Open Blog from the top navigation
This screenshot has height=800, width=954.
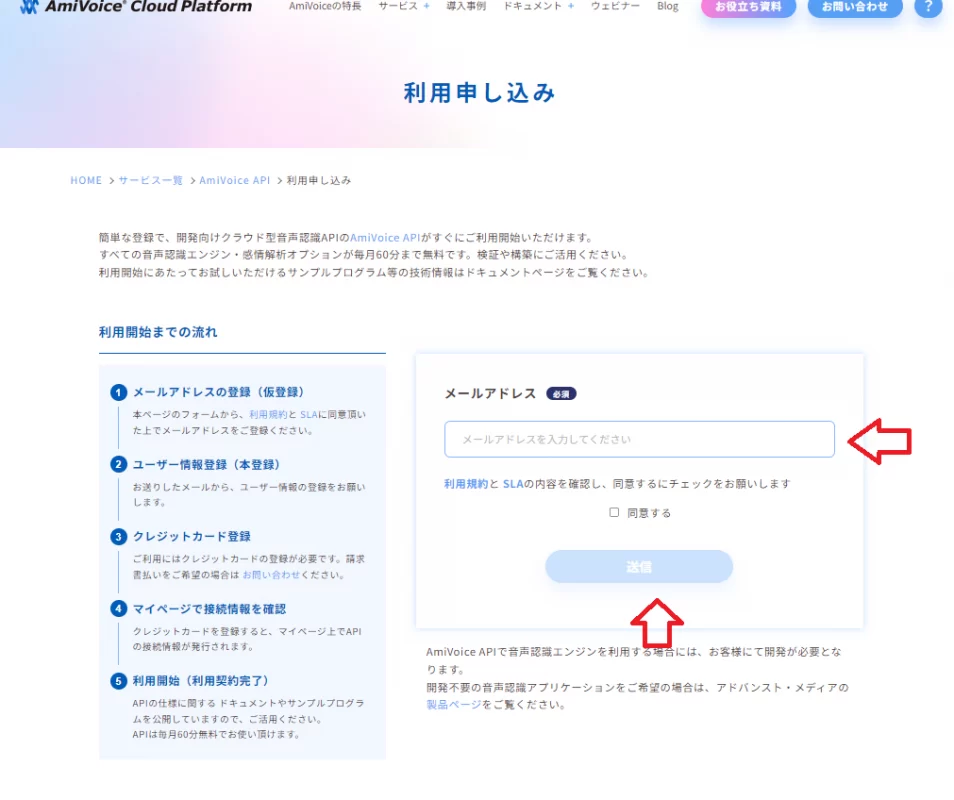click(x=667, y=6)
